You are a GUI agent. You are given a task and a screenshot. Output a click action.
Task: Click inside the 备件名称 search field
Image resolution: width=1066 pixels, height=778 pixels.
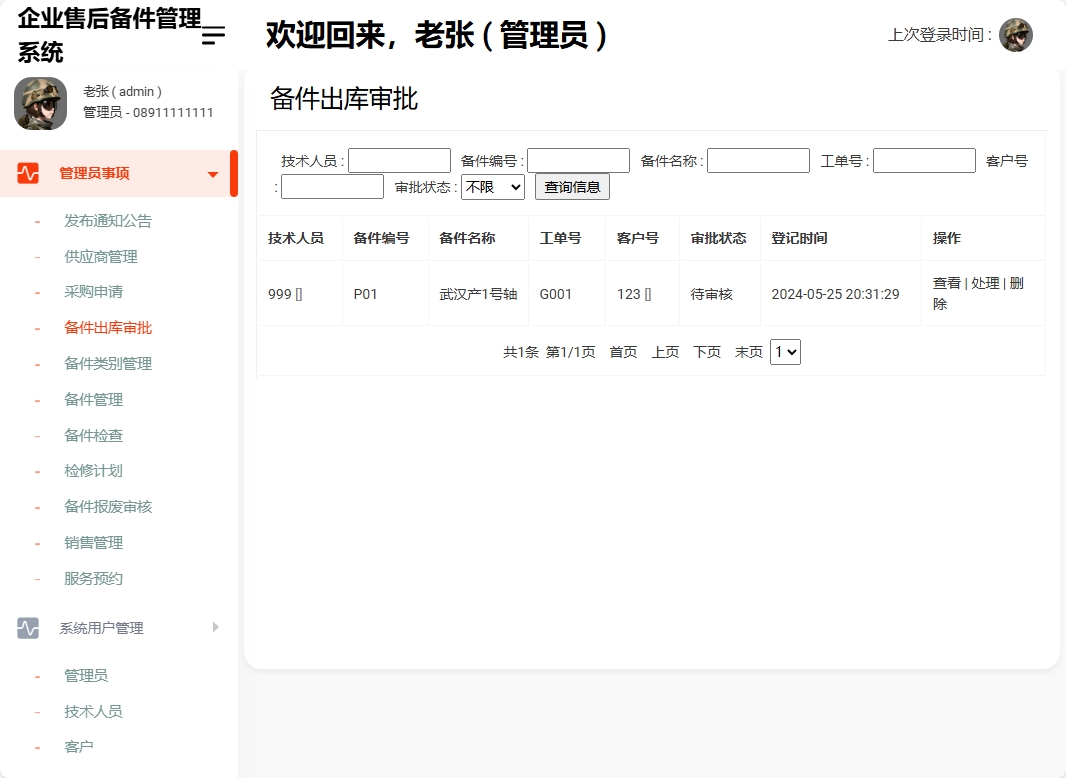pyautogui.click(x=758, y=160)
